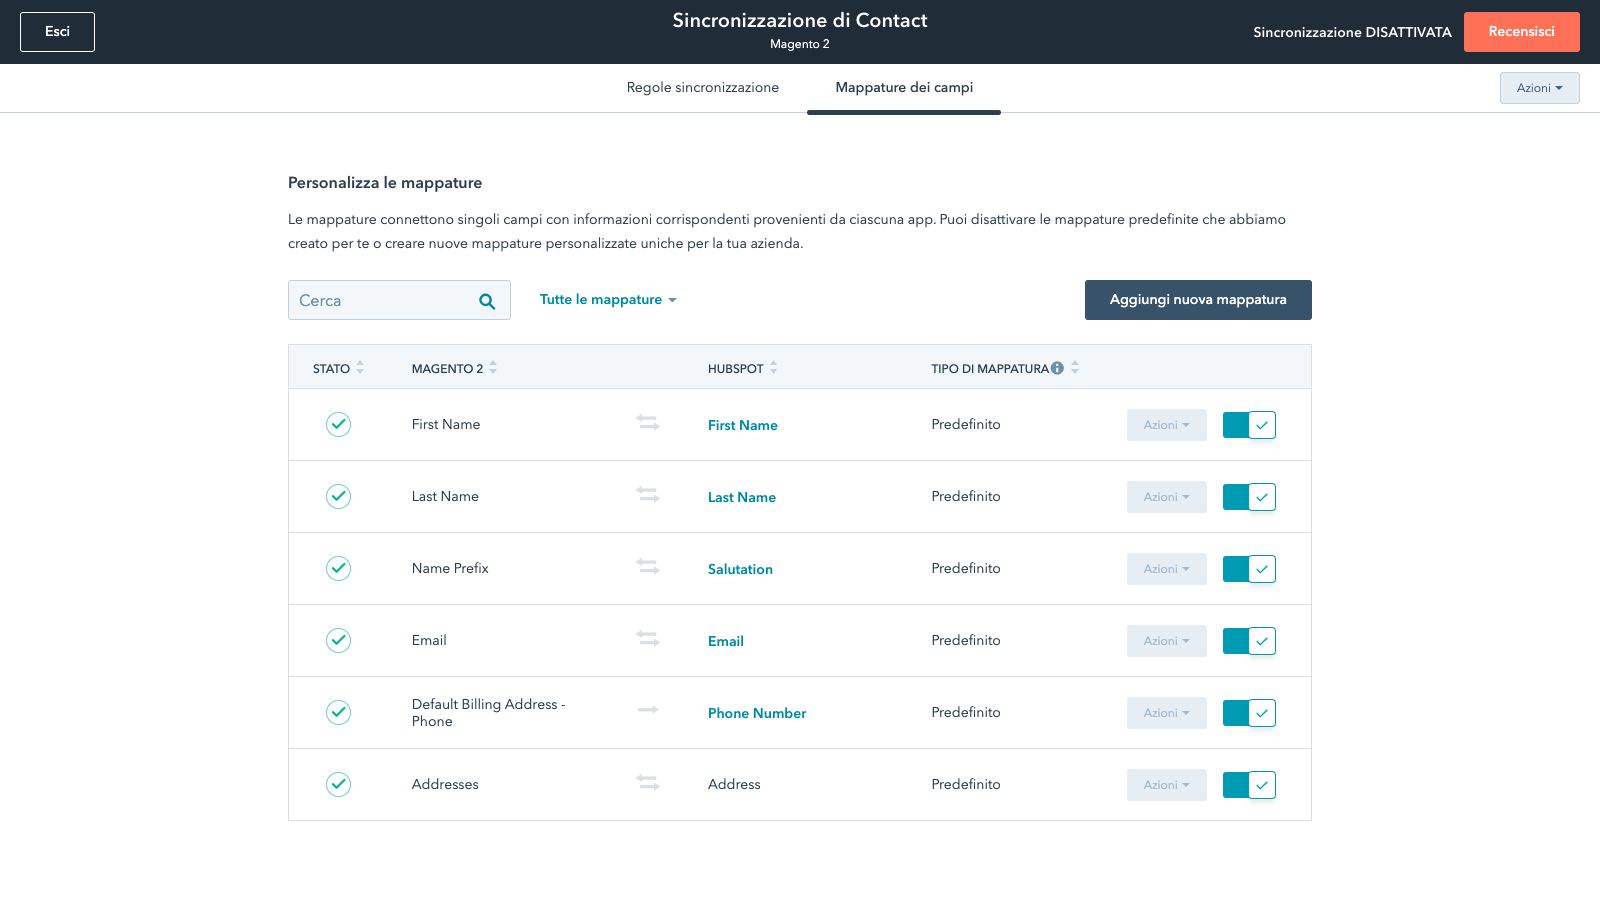
Task: Click the two-way sync arrows for Name Prefix
Action: (x=648, y=567)
